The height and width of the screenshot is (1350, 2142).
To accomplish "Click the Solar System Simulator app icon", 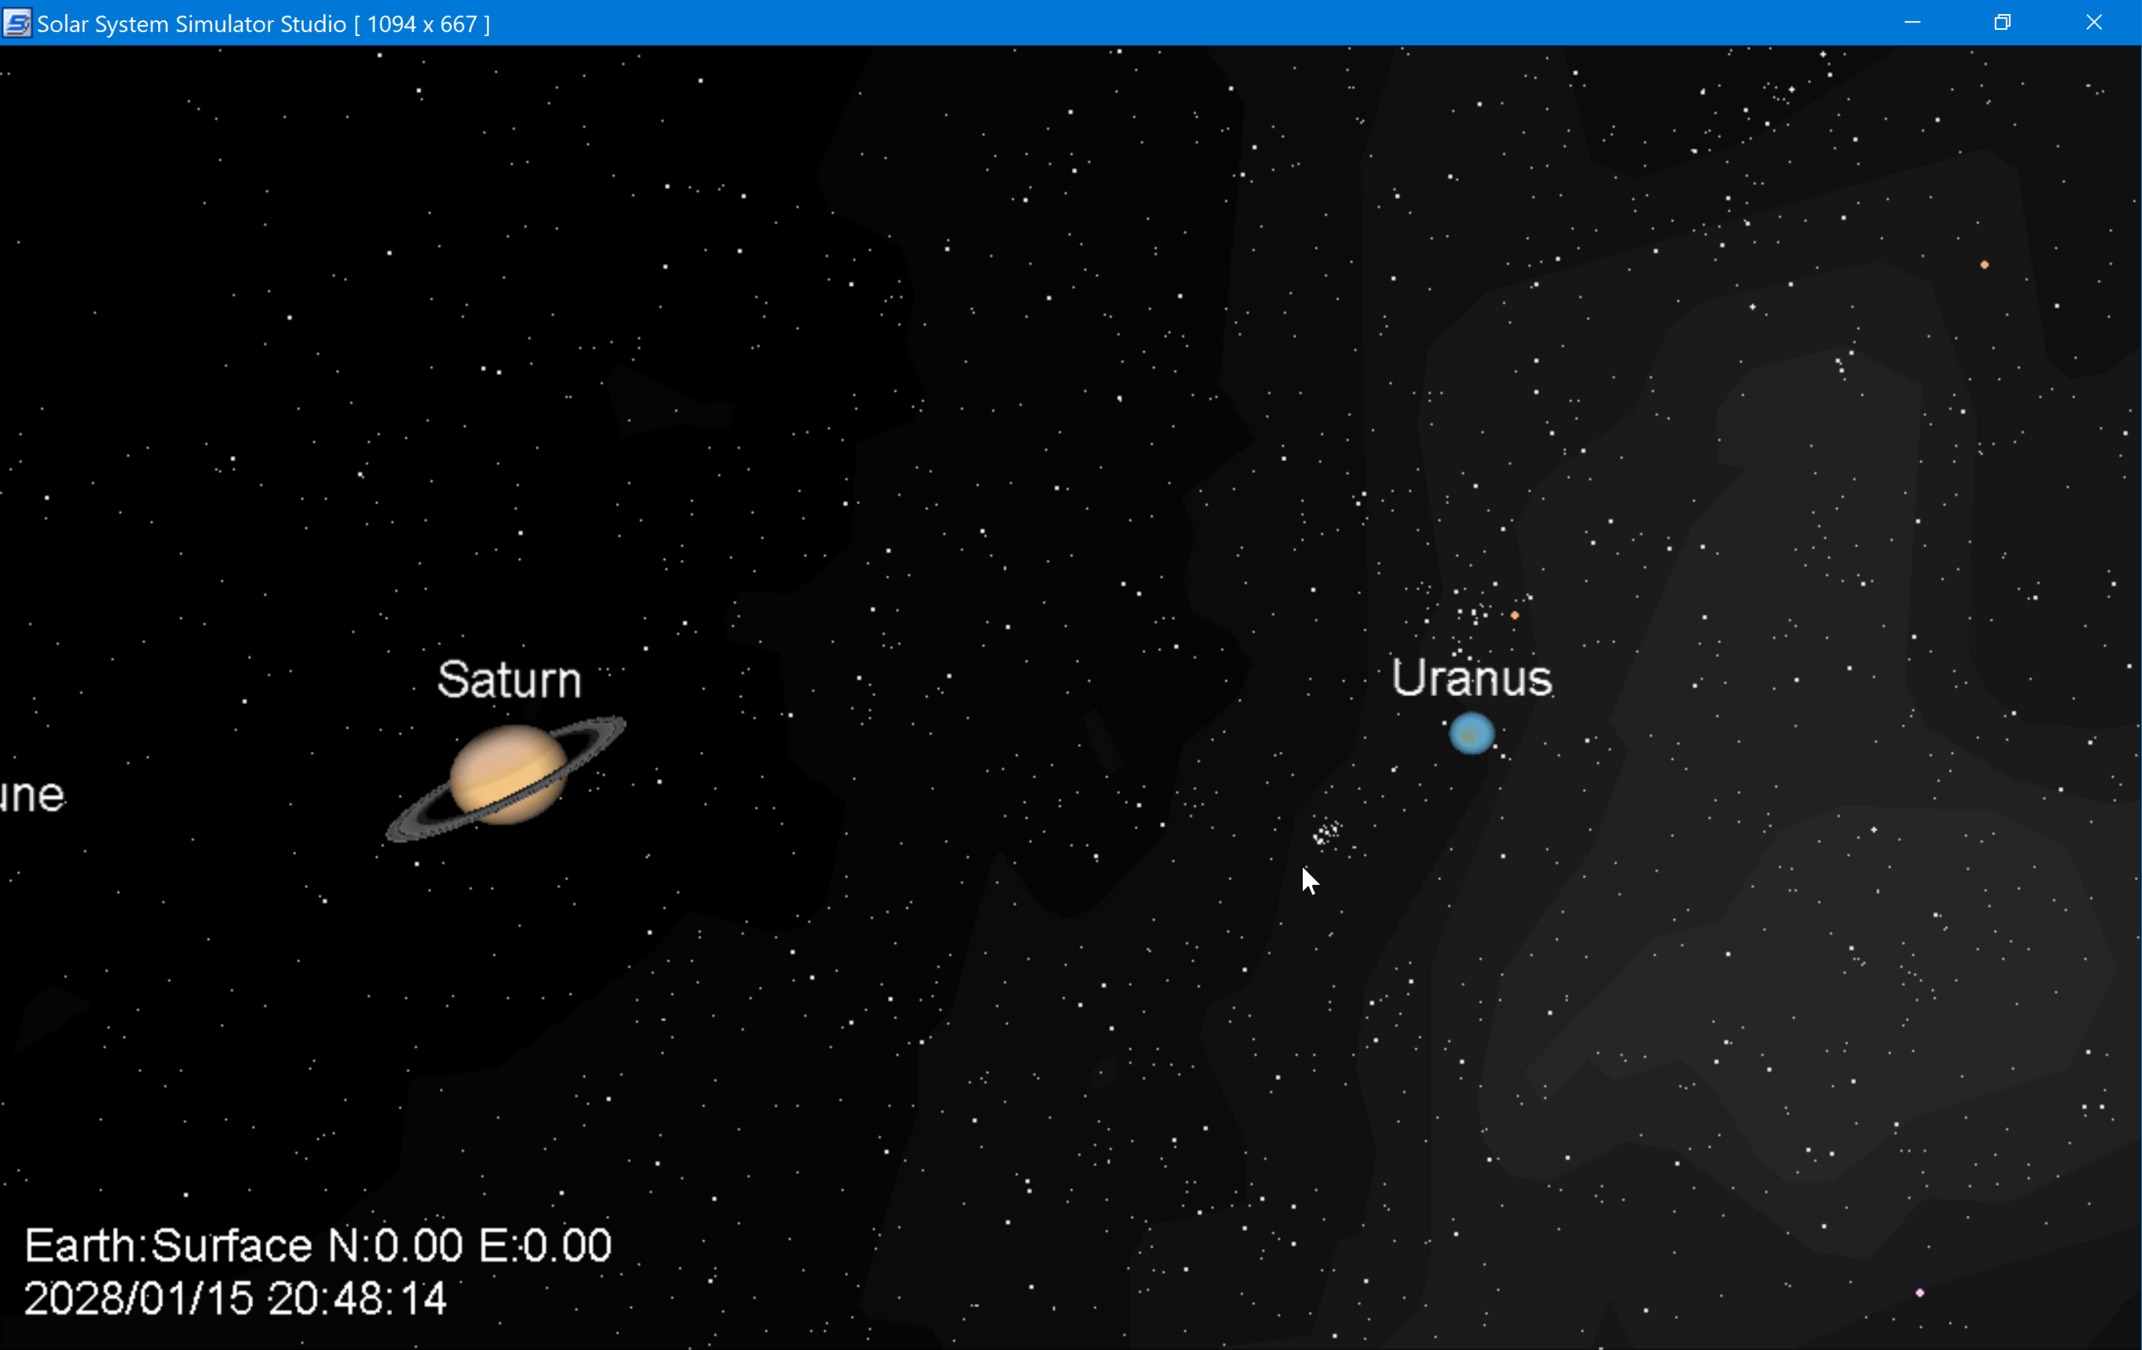I will point(17,23).
